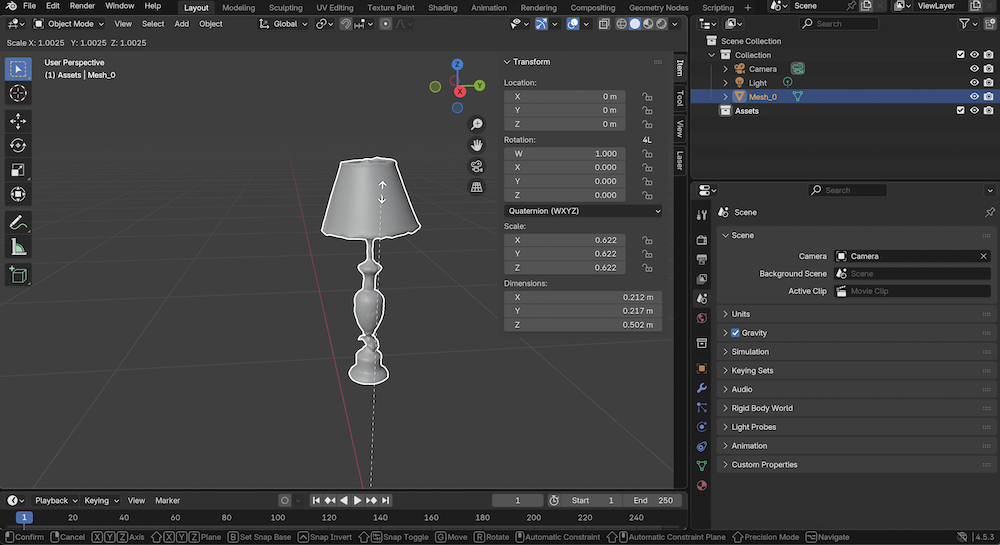
Task: Open the Render menu
Action: (82, 6)
